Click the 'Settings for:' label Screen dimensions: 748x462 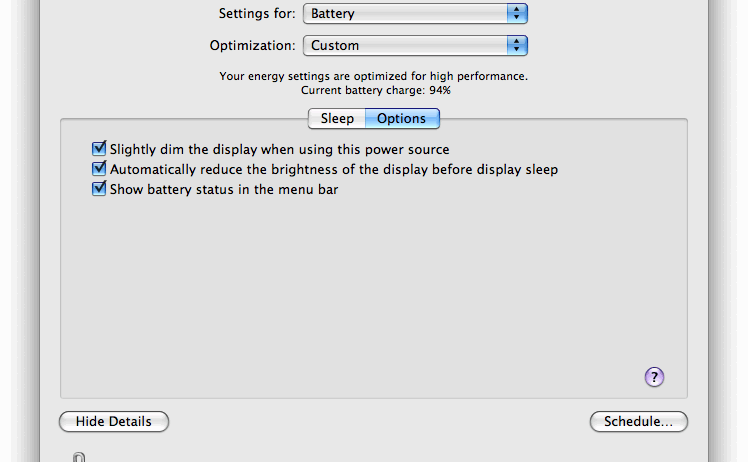point(257,14)
